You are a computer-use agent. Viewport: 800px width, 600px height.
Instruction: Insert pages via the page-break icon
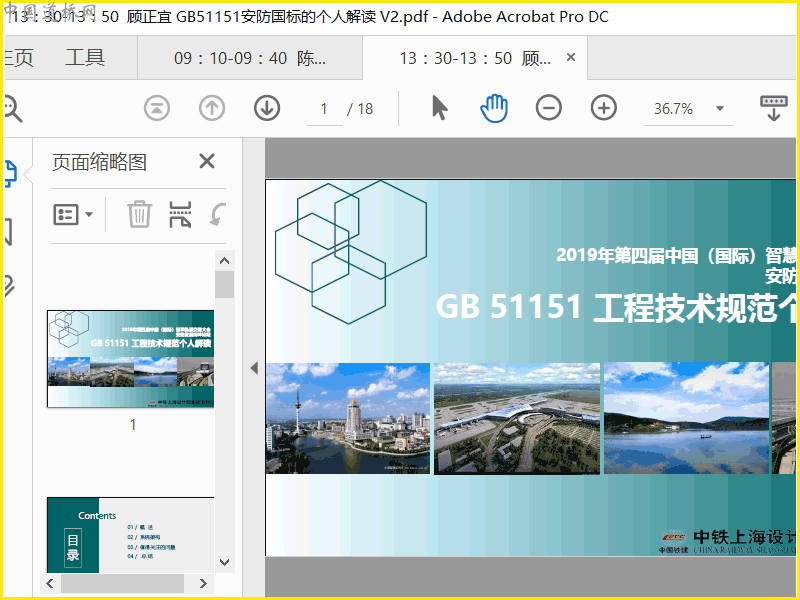(x=180, y=214)
